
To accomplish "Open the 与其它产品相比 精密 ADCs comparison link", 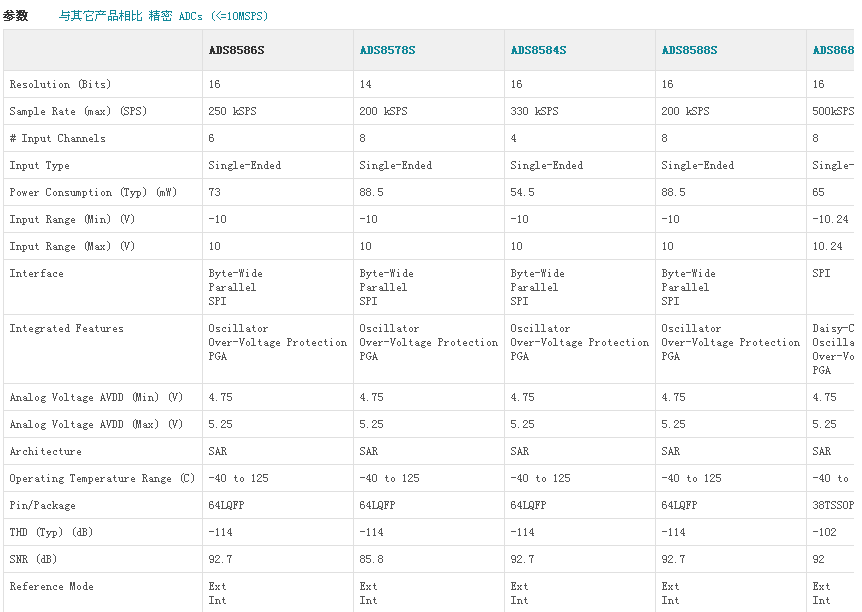I will pyautogui.click(x=163, y=16).
